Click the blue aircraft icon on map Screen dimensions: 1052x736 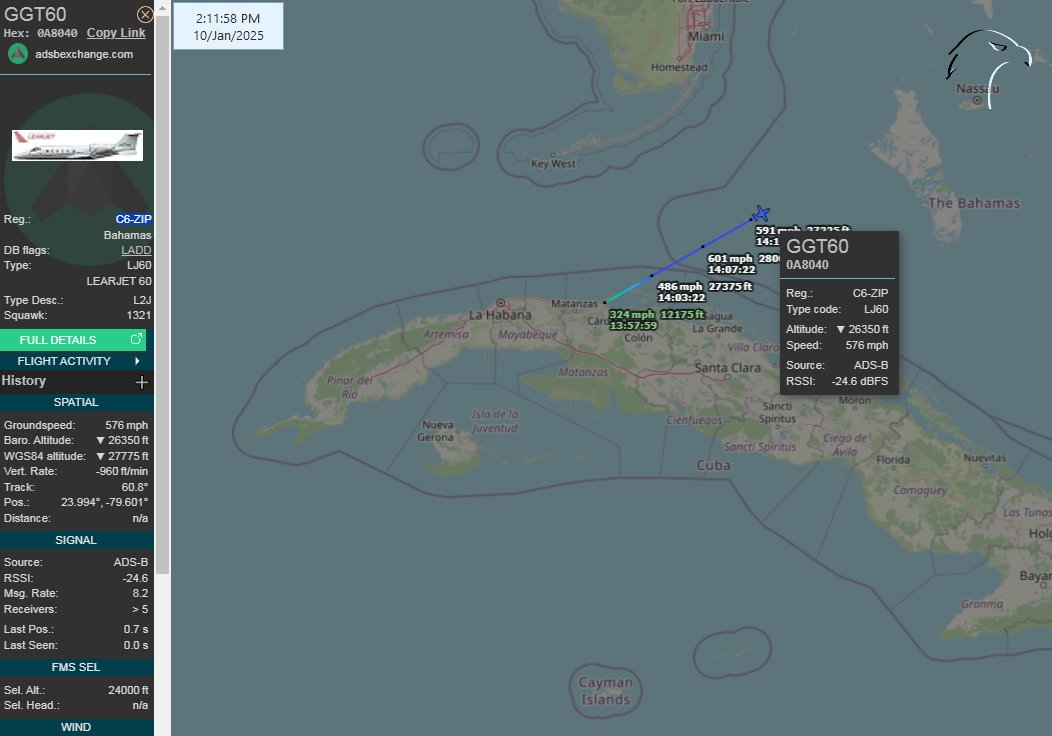coord(761,213)
